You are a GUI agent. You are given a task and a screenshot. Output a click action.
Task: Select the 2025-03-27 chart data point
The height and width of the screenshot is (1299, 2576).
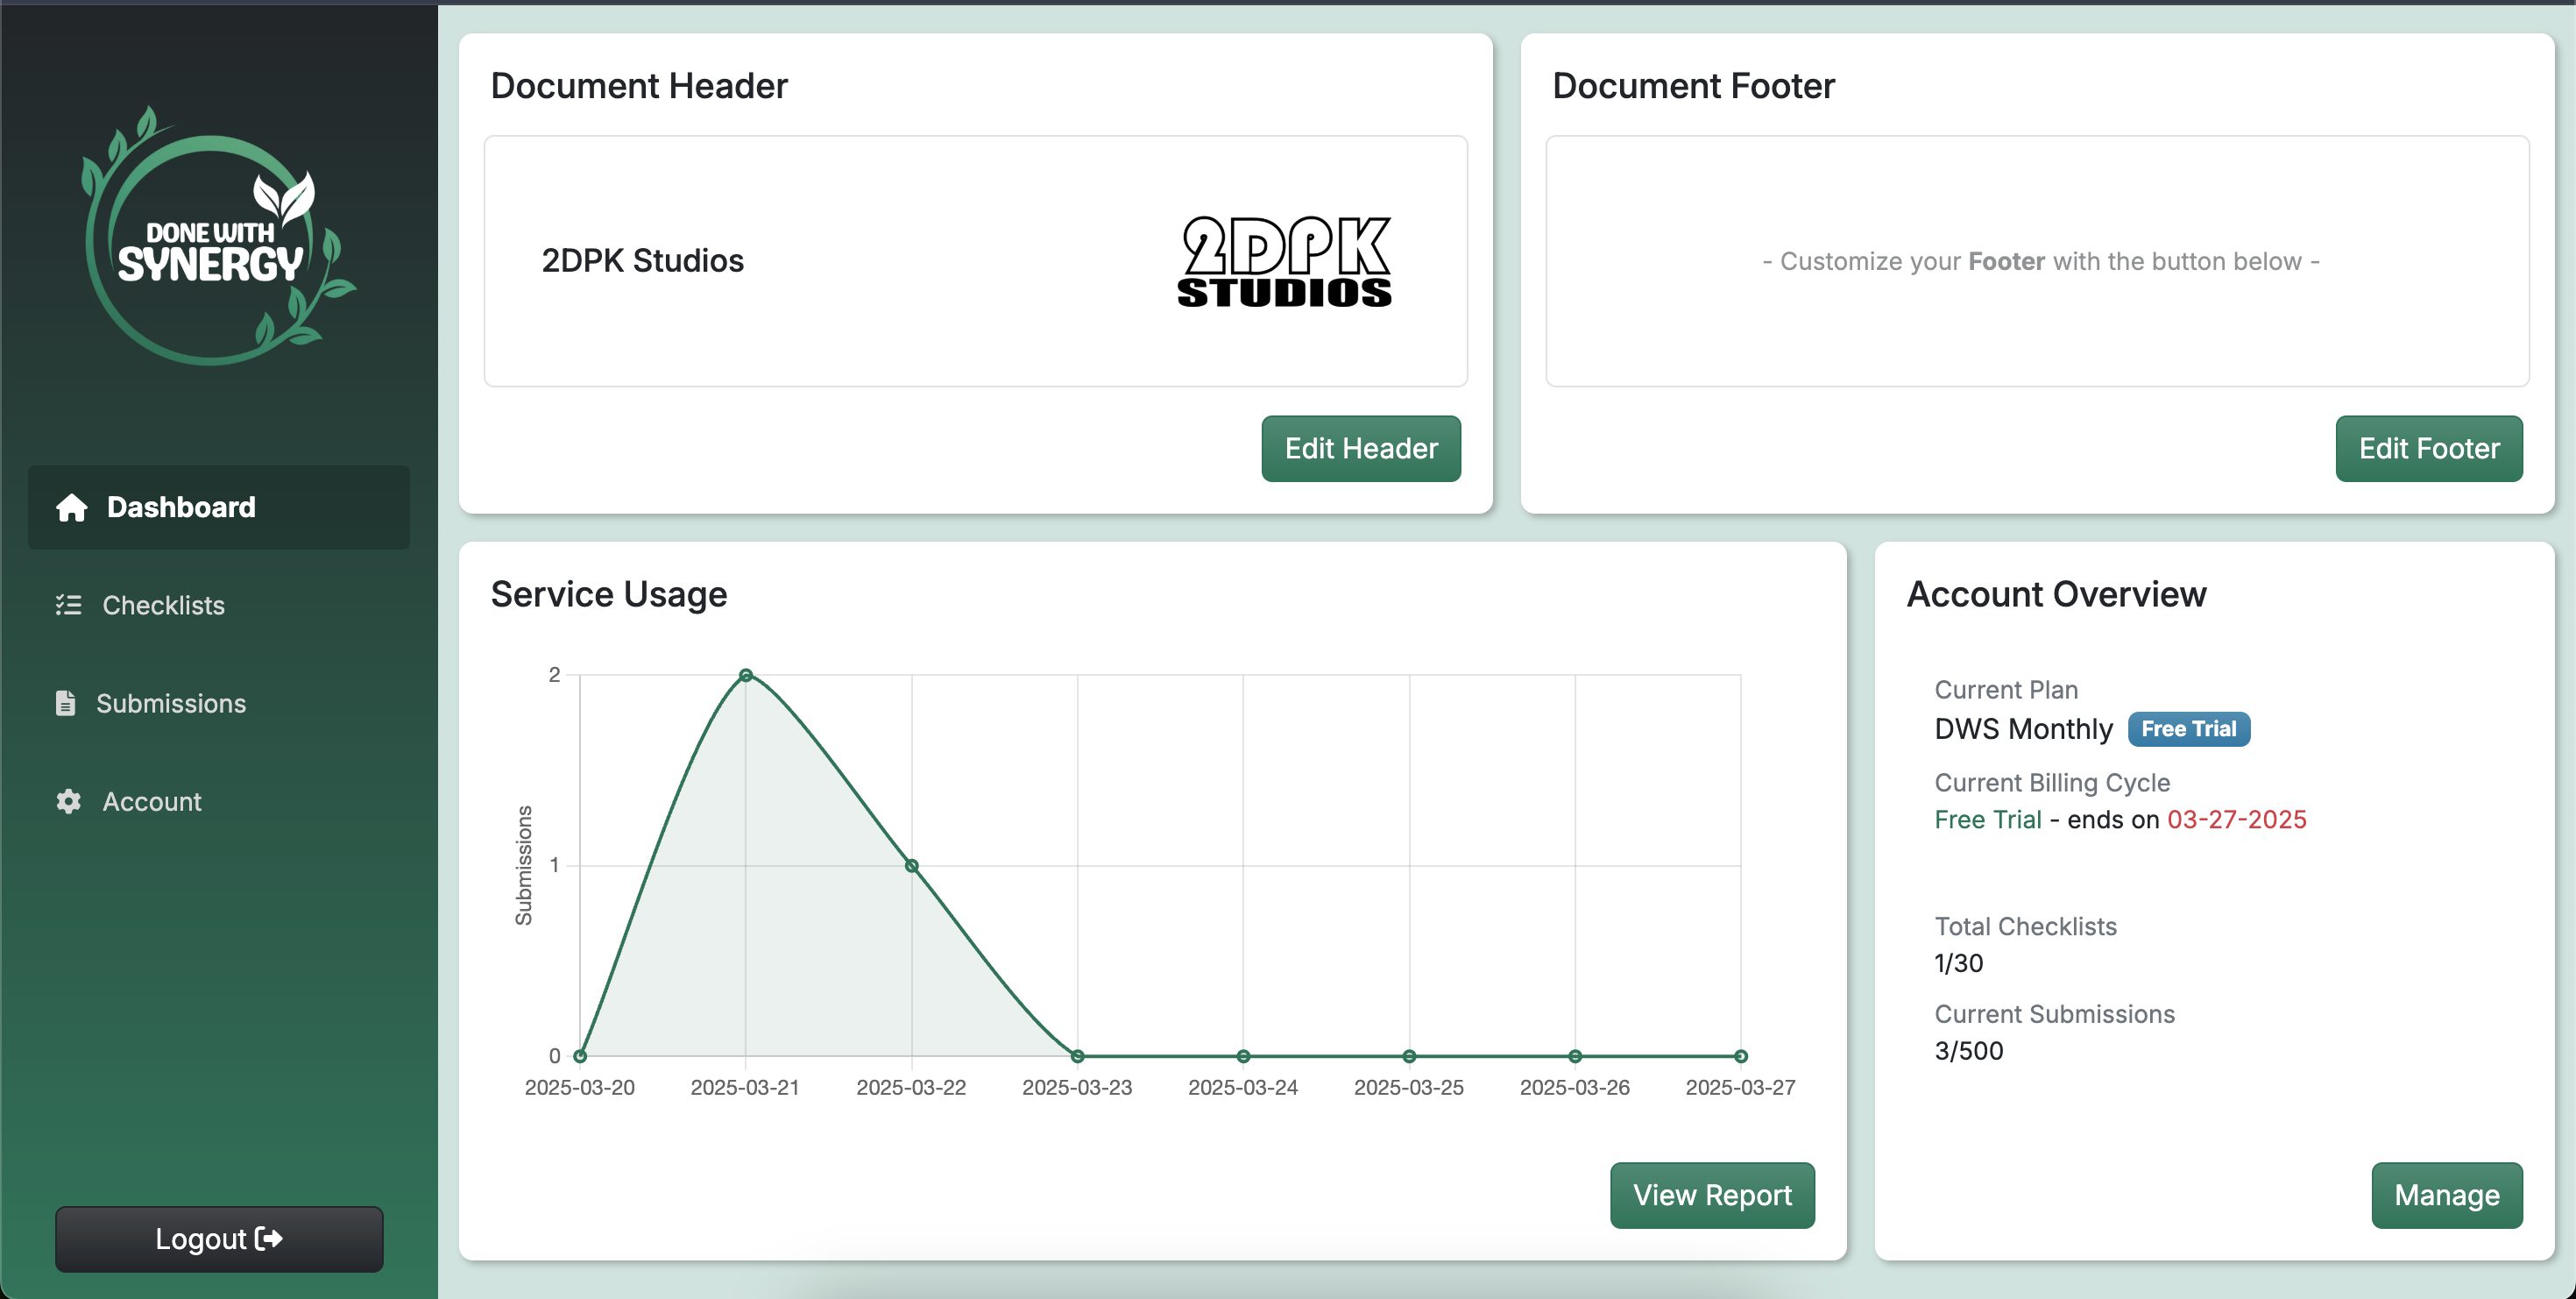pyautogui.click(x=1741, y=1056)
